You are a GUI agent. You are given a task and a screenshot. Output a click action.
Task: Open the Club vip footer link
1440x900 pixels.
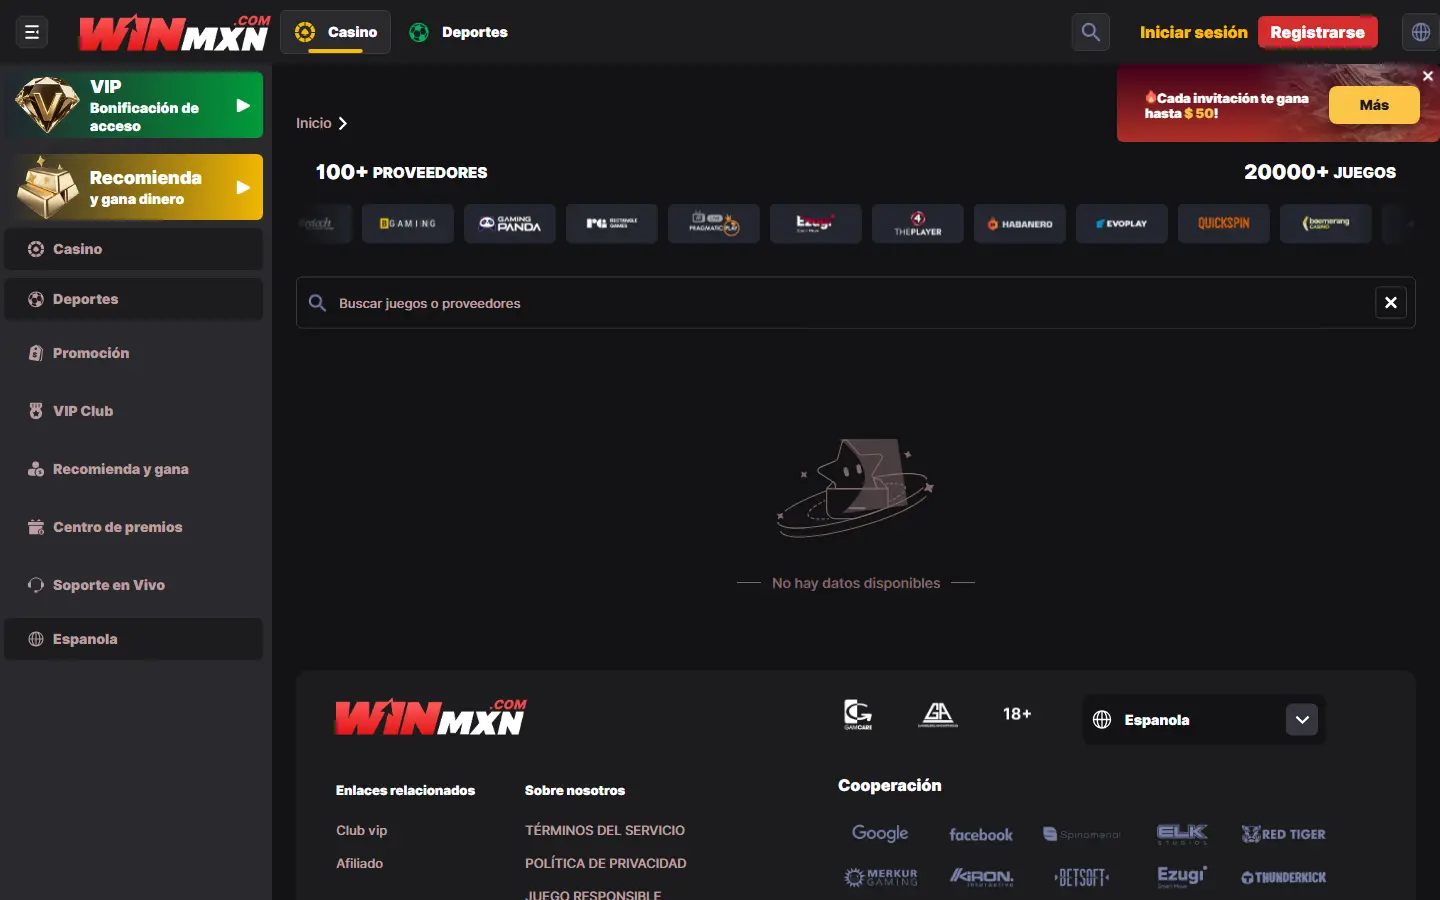(x=361, y=830)
